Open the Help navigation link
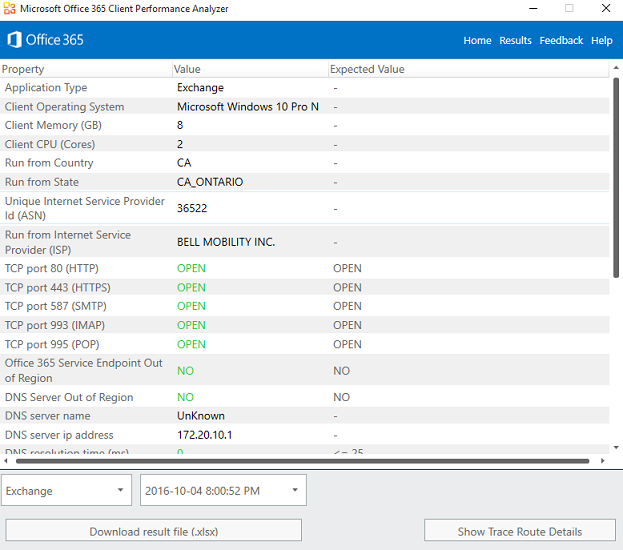623x550 pixels. tap(602, 41)
